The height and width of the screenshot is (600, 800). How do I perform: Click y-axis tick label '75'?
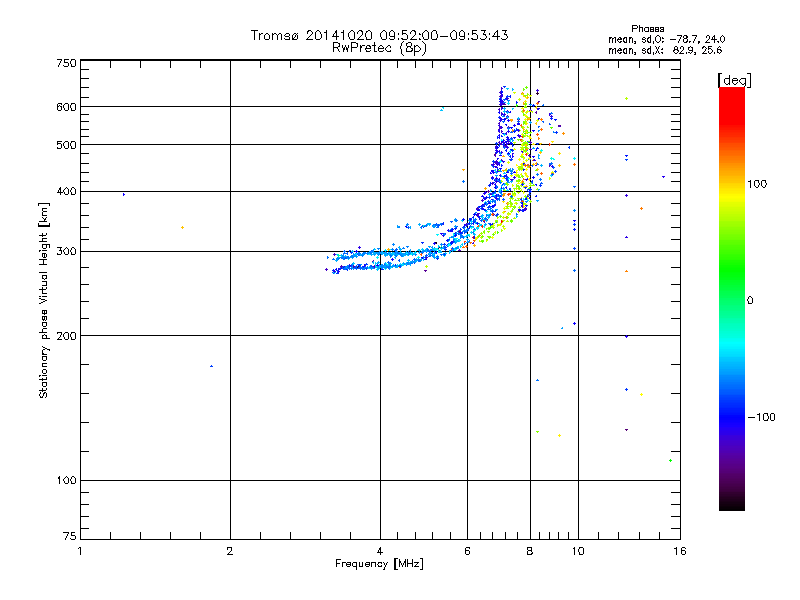(x=70, y=536)
